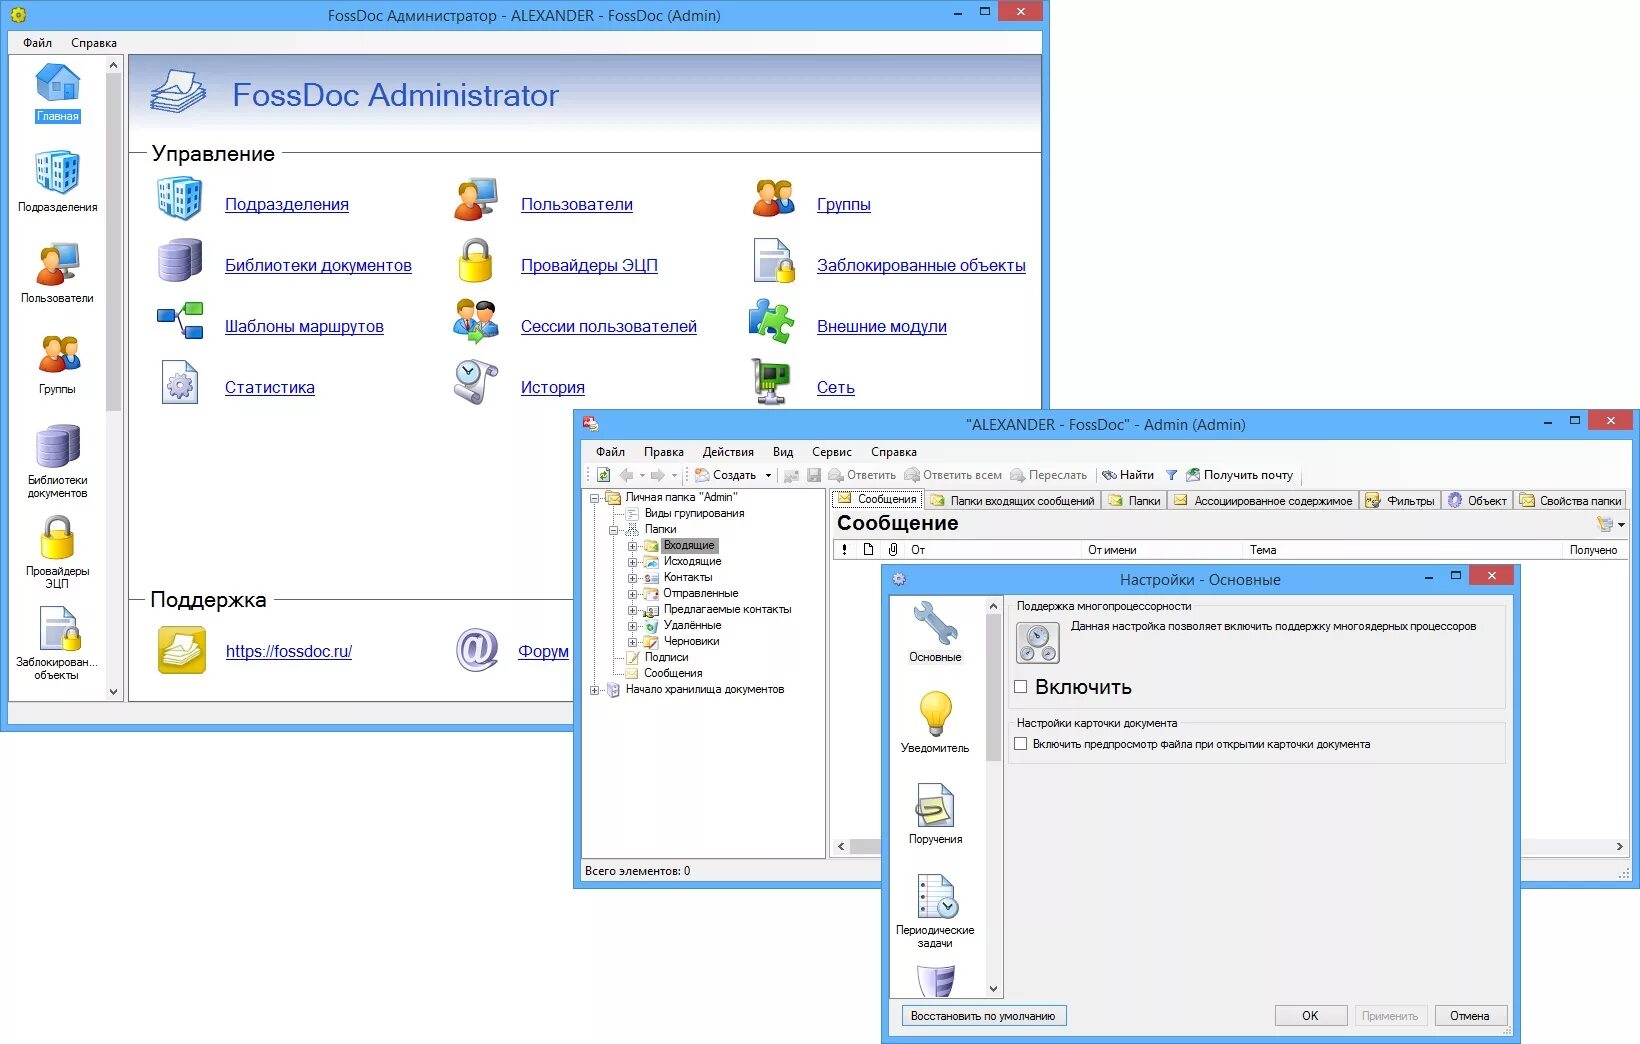Switch to Фильтры tab
The height and width of the screenshot is (1044, 1640).
(1400, 501)
